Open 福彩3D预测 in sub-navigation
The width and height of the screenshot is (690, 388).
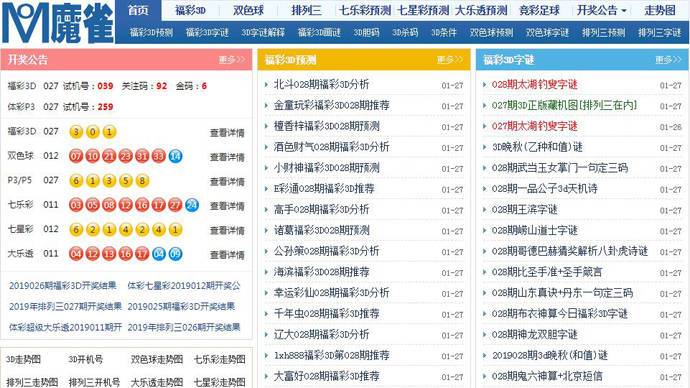click(151, 33)
